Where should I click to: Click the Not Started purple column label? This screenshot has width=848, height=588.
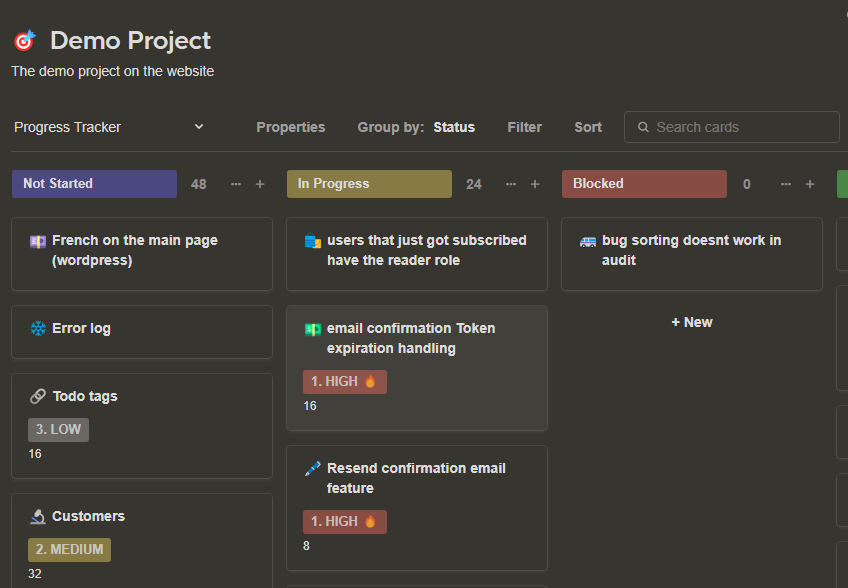click(94, 184)
